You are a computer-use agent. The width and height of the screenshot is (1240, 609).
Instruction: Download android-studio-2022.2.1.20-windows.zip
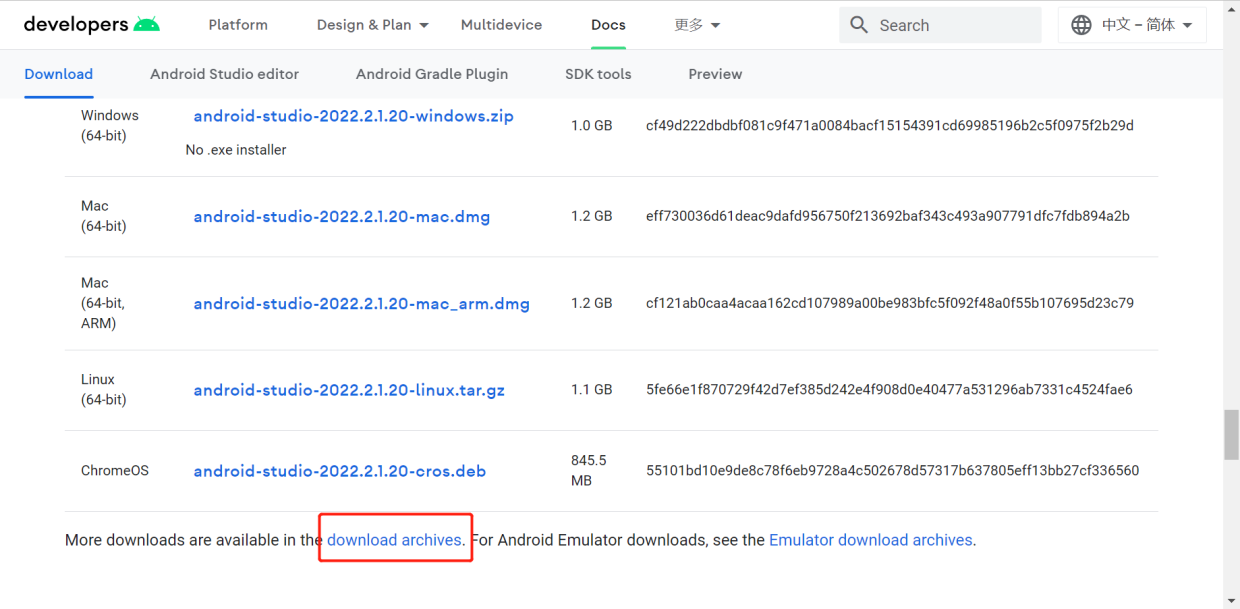coord(354,116)
